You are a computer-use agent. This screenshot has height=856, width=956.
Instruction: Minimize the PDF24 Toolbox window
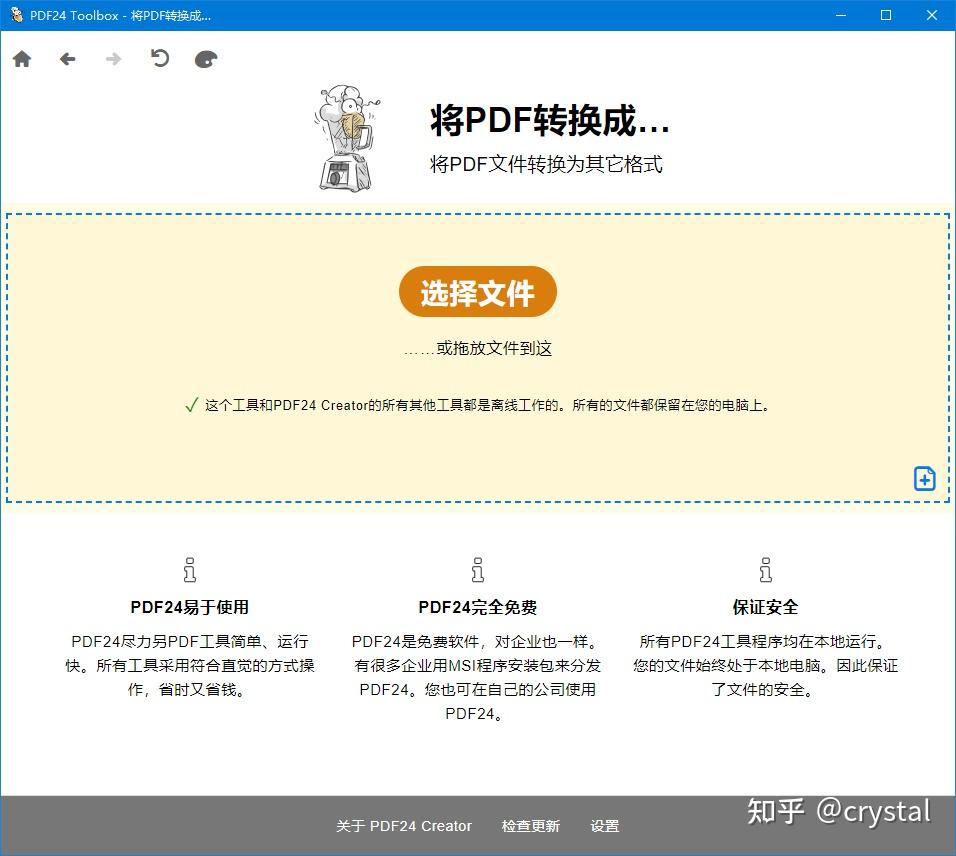pos(840,15)
